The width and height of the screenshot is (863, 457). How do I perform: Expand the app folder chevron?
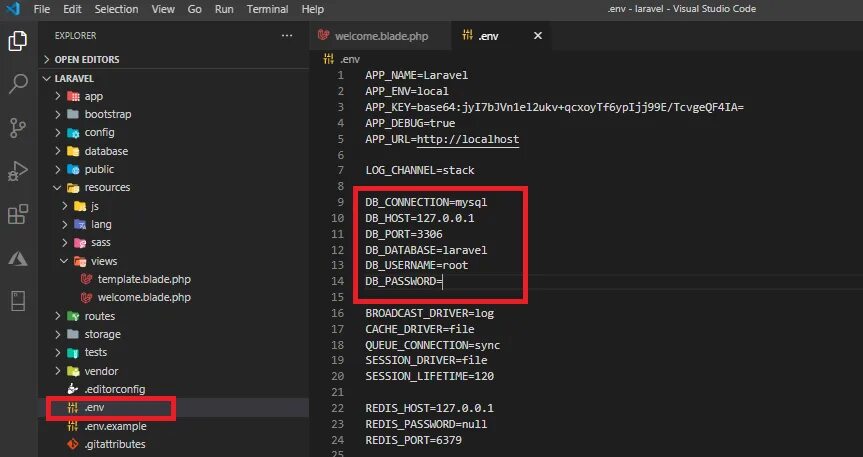click(x=58, y=96)
